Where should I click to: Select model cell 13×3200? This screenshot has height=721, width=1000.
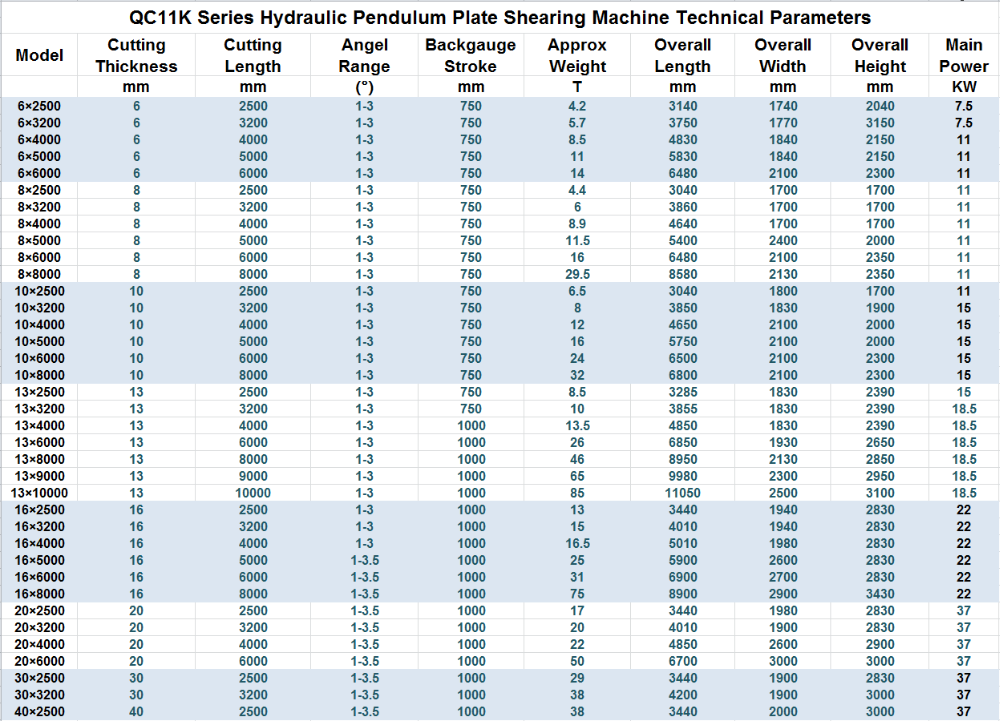coord(39,409)
